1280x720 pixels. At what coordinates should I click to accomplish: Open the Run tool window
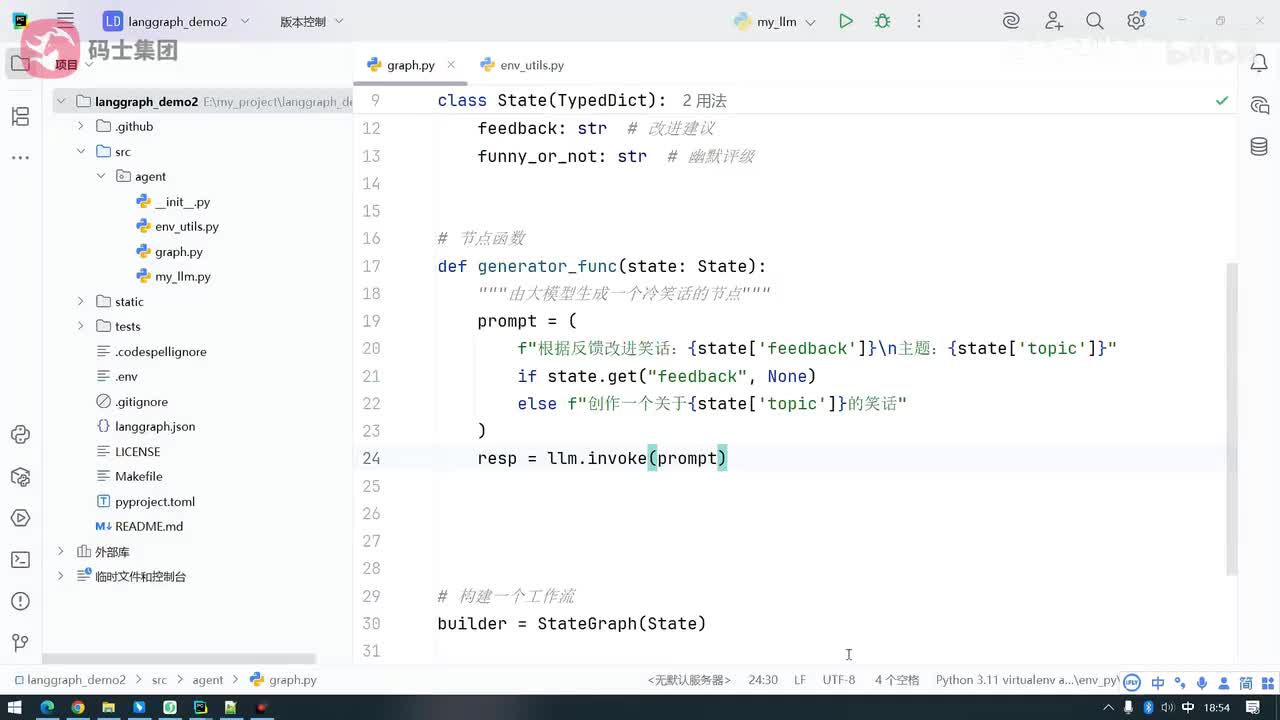coord(20,518)
